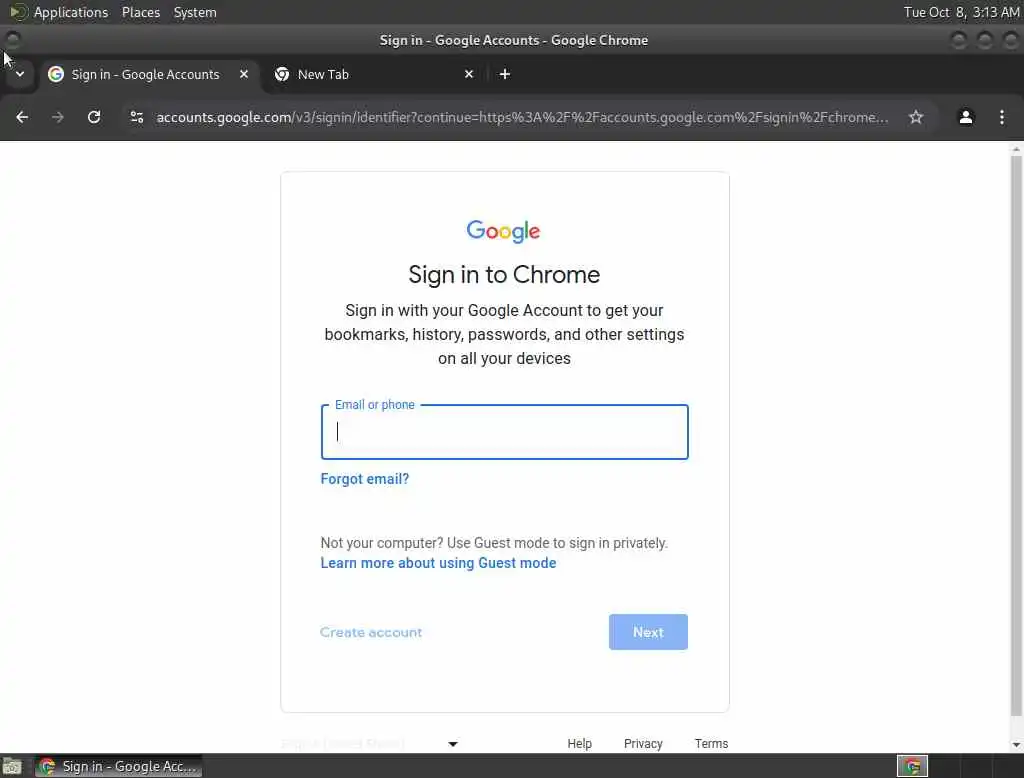The width and height of the screenshot is (1024, 778).
Task: Click the page vertical scrollbar
Action: click(x=1016, y=434)
